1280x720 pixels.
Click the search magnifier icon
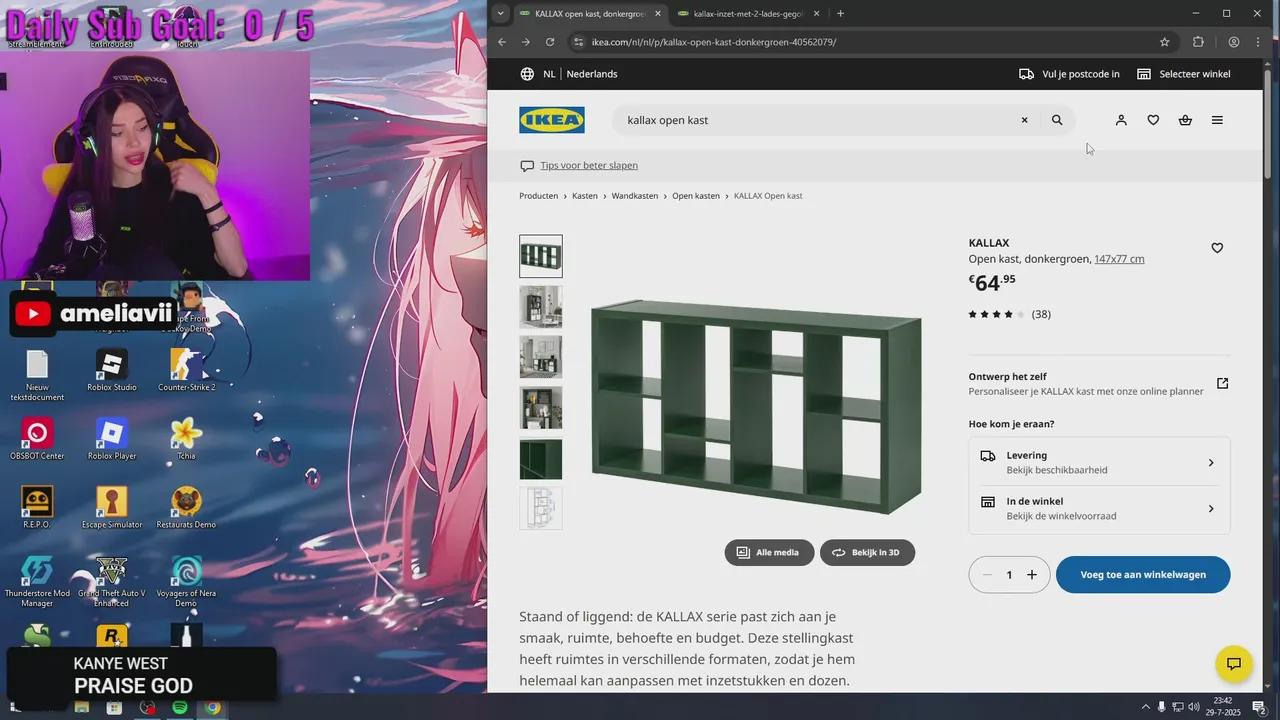tap(1057, 120)
